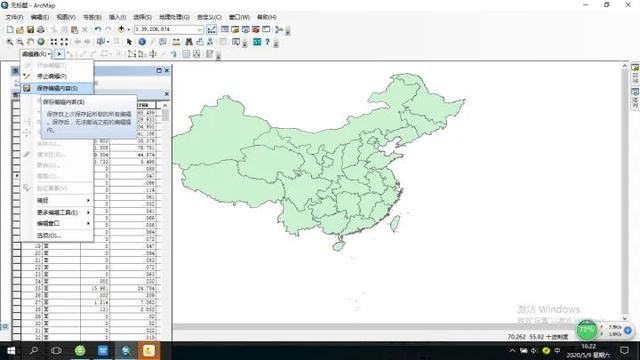Open 选项(O)... from Editor menu
The image size is (640, 360).
(57, 236)
